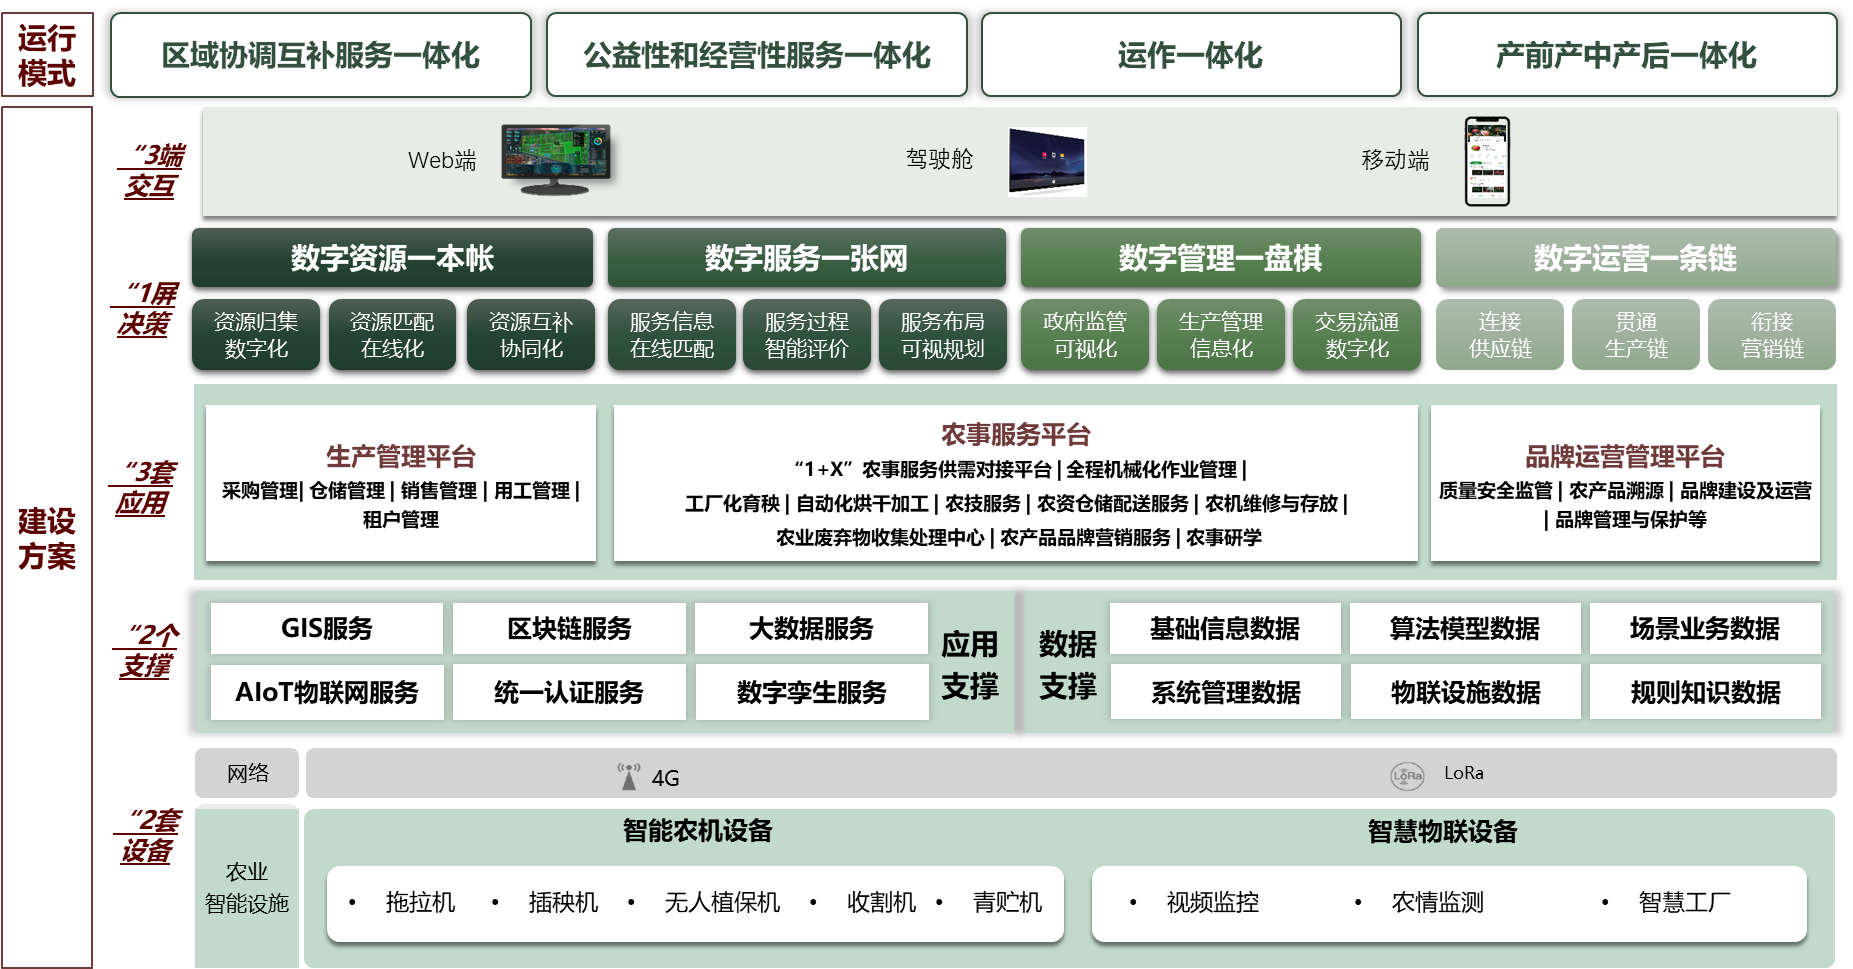Open the 基础信息数据 module
Image resolution: width=1853 pixels, height=969 pixels.
tap(1224, 628)
